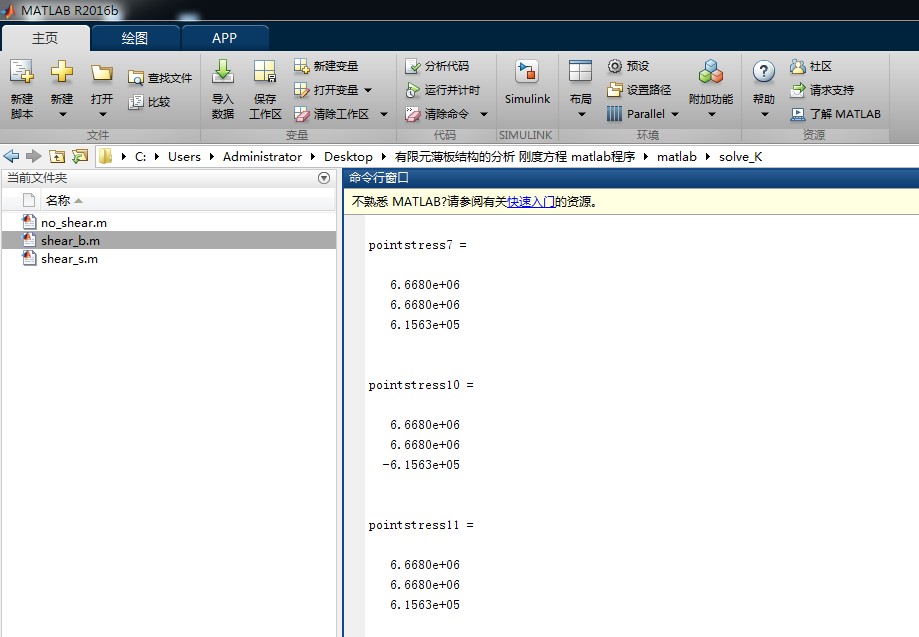Screen dimensions: 919x637
Task: Click Users in the address path
Action: coord(184,156)
